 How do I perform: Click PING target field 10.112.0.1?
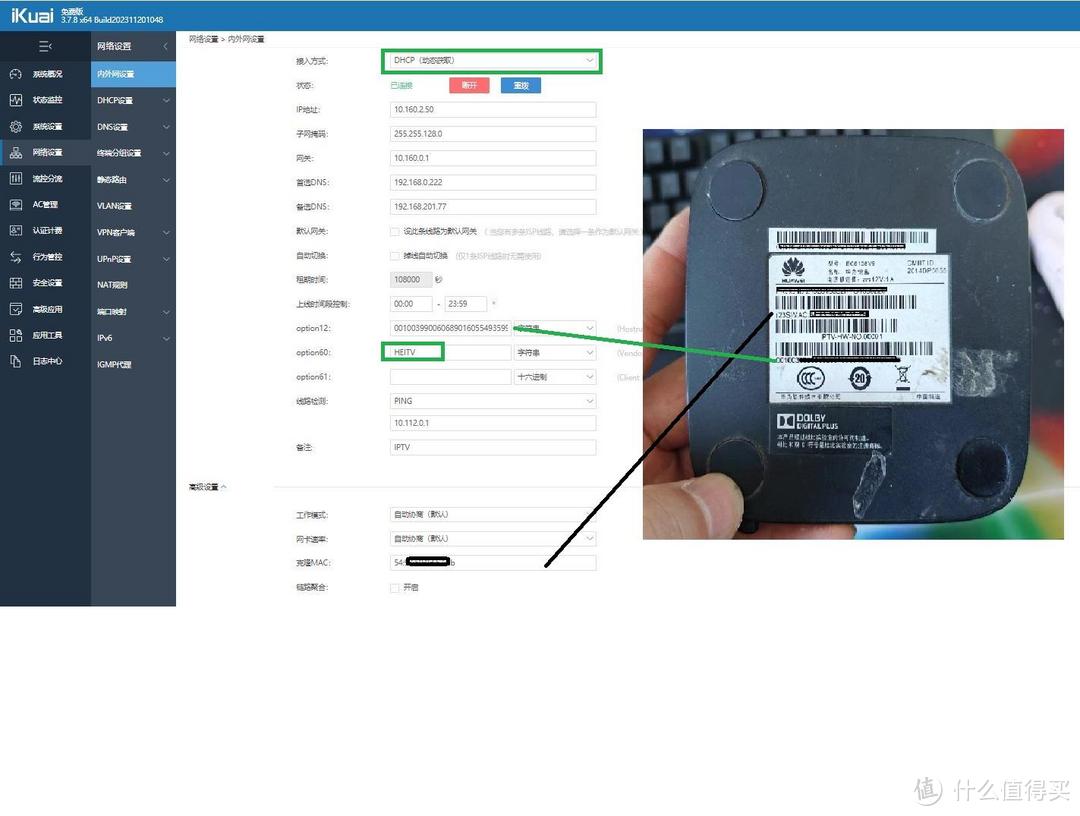tap(492, 423)
